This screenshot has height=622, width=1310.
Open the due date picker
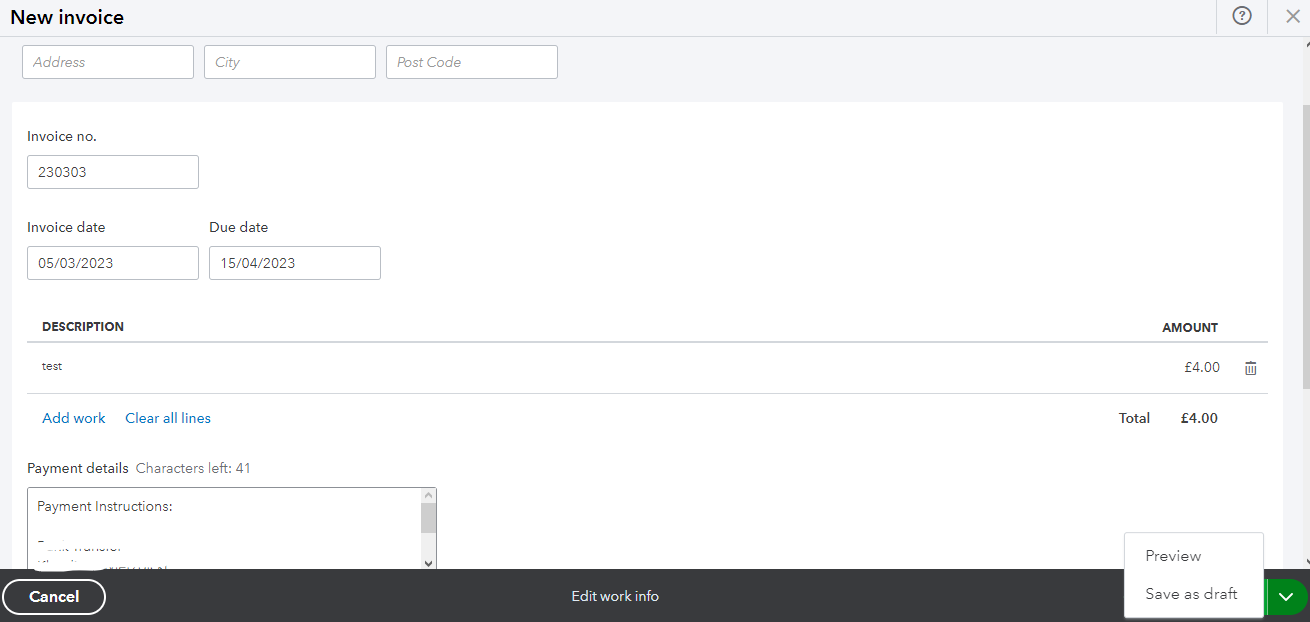(294, 262)
